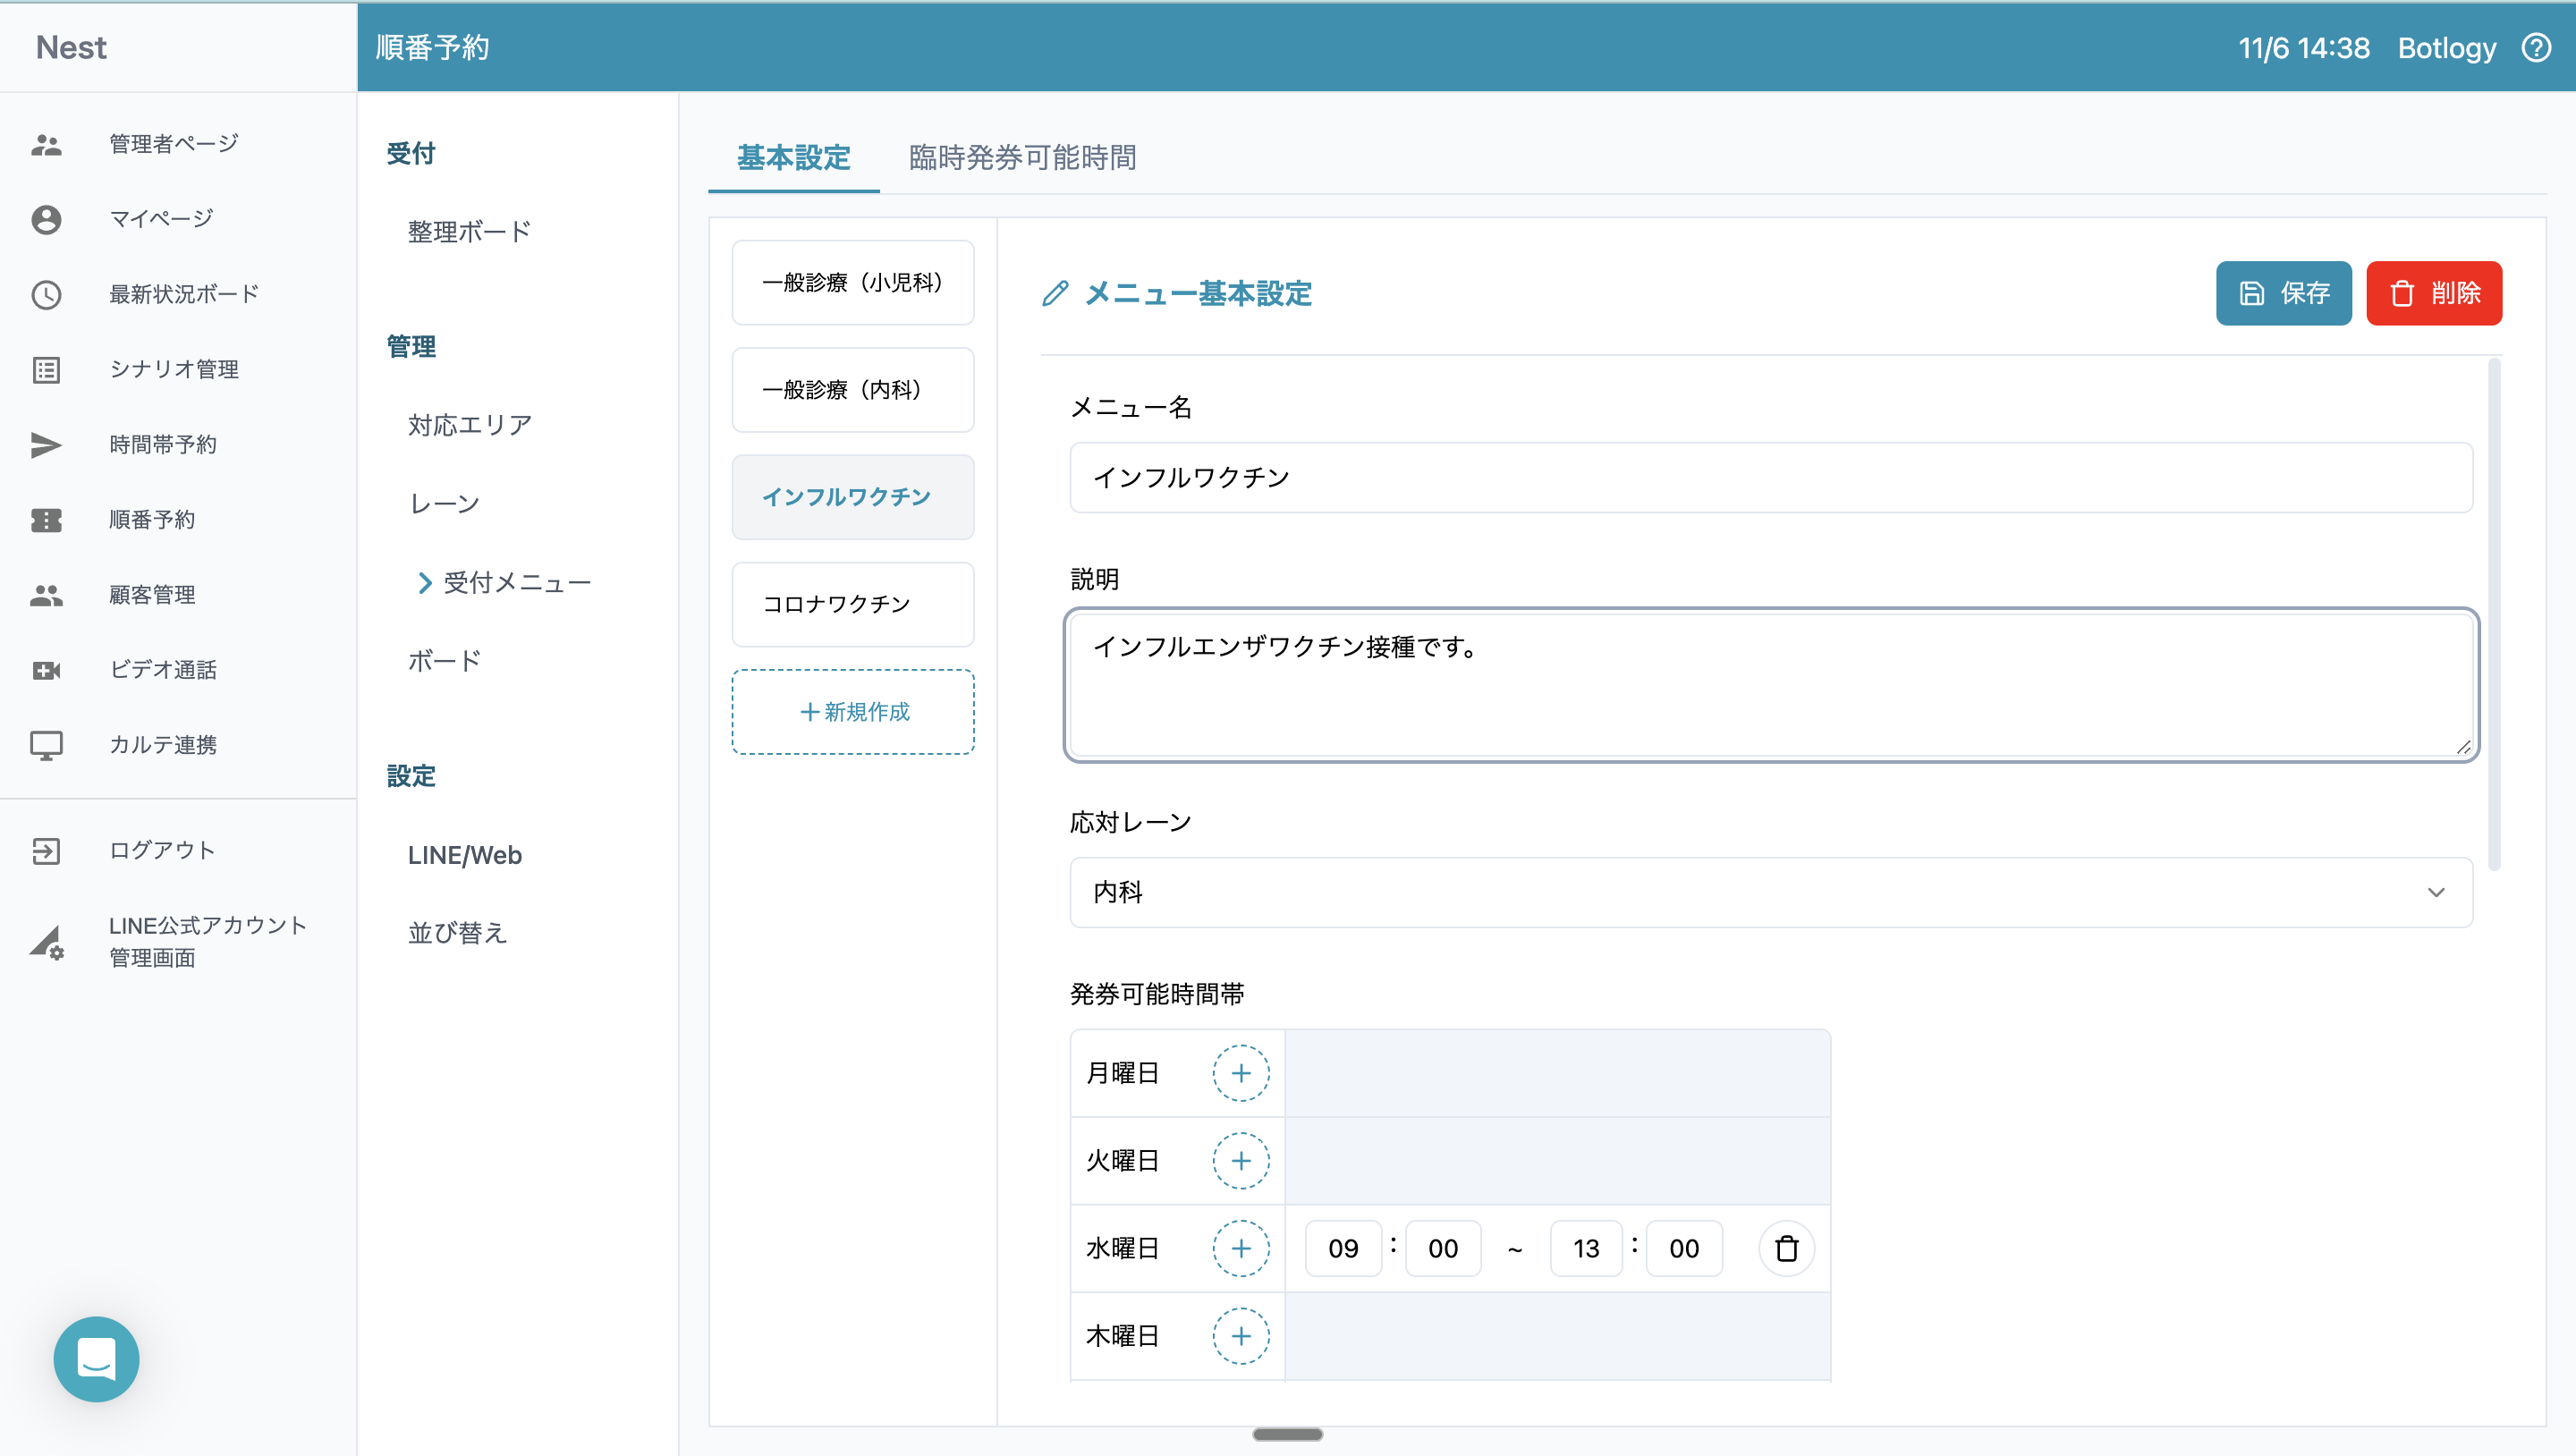This screenshot has width=2576, height=1456.
Task: Click the ログアウト exit icon
Action: point(46,850)
